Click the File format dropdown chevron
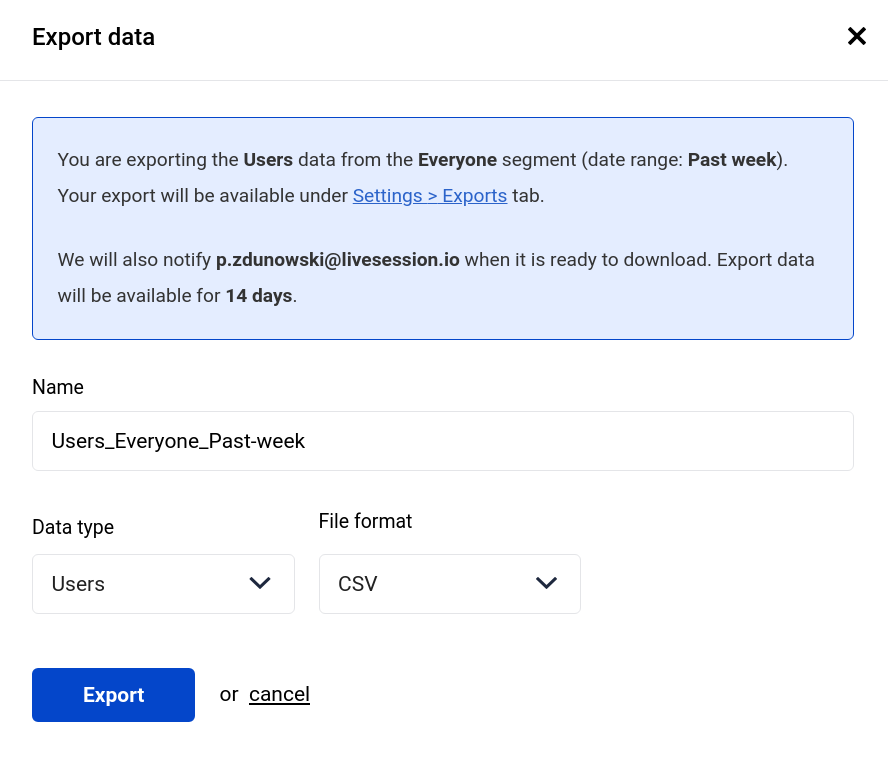 pyautogui.click(x=547, y=583)
